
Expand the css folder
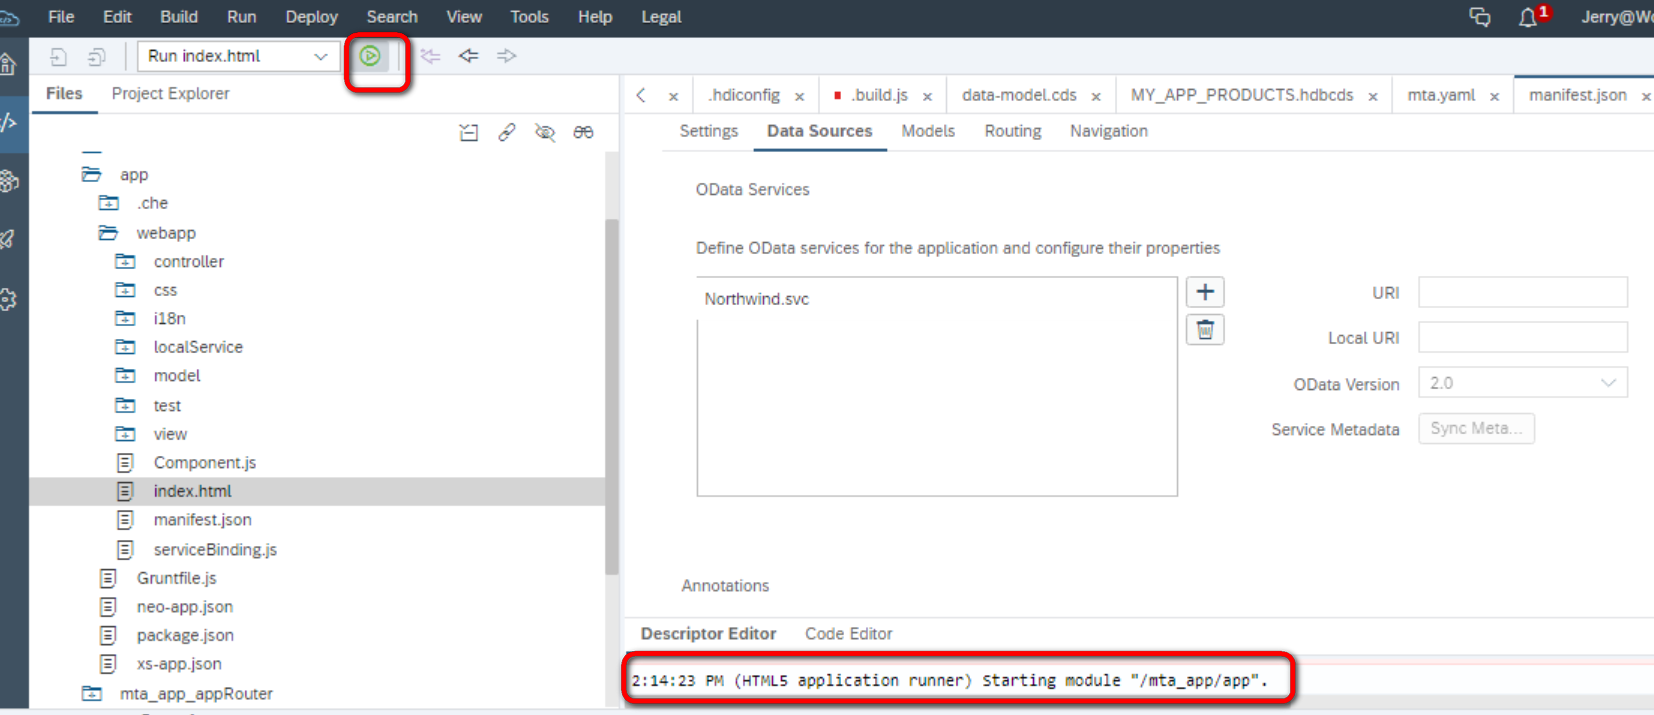(125, 290)
